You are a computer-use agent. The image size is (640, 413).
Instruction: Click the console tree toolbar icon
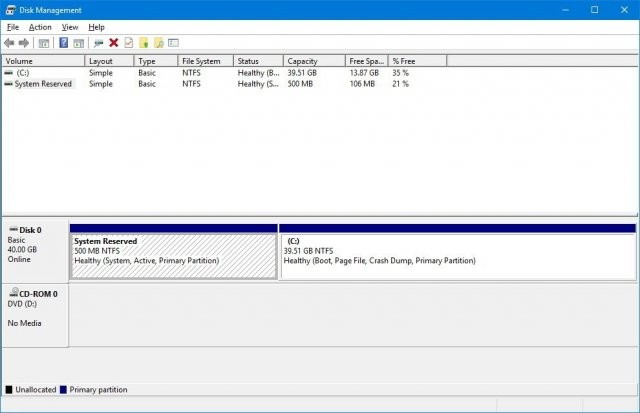44,43
